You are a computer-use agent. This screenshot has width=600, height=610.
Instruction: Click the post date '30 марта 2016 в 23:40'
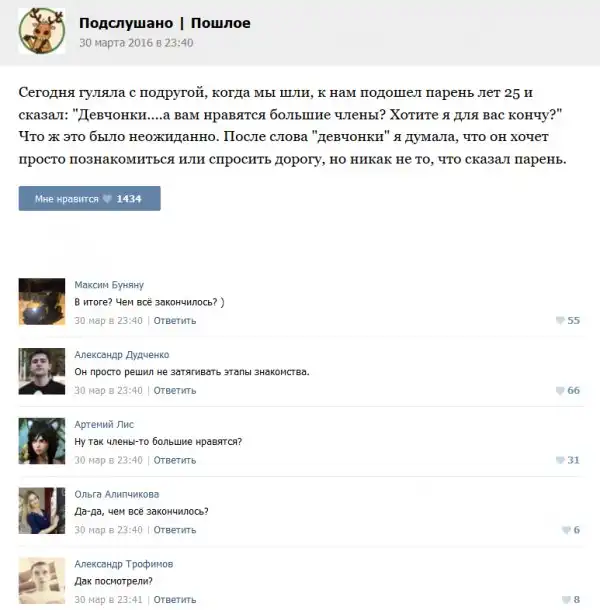[x=136, y=42]
